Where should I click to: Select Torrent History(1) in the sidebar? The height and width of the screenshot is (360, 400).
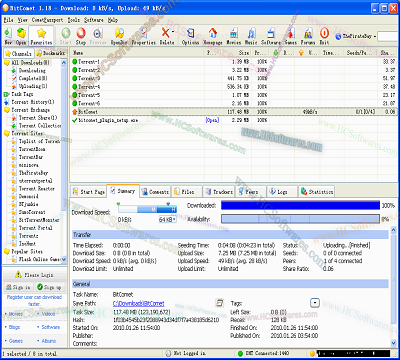(33, 102)
